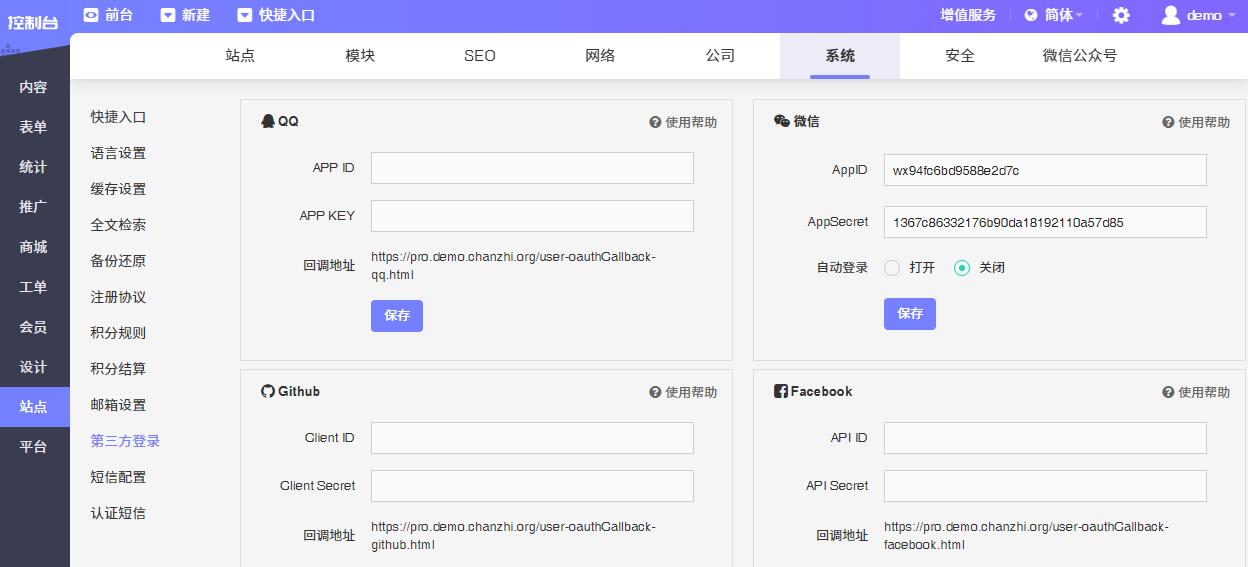This screenshot has width=1248, height=567.
Task: Focus the 微信 AppID field
Action: tap(1045, 170)
